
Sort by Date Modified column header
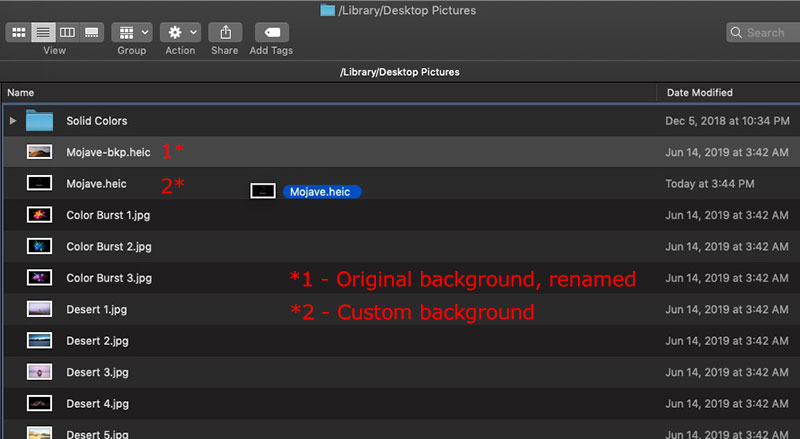728,92
